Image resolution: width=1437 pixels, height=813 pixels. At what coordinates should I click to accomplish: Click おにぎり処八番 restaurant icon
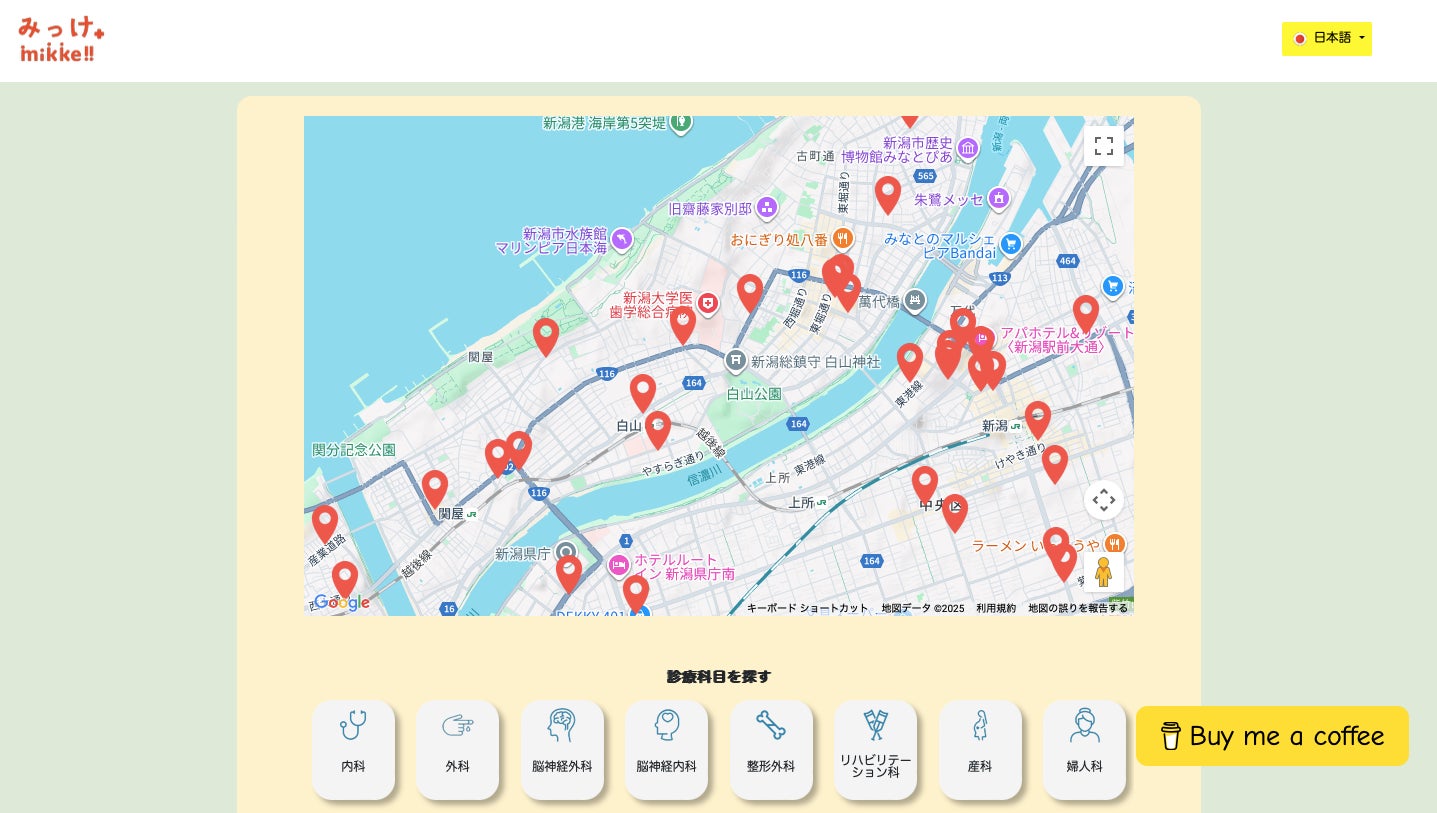[843, 238]
